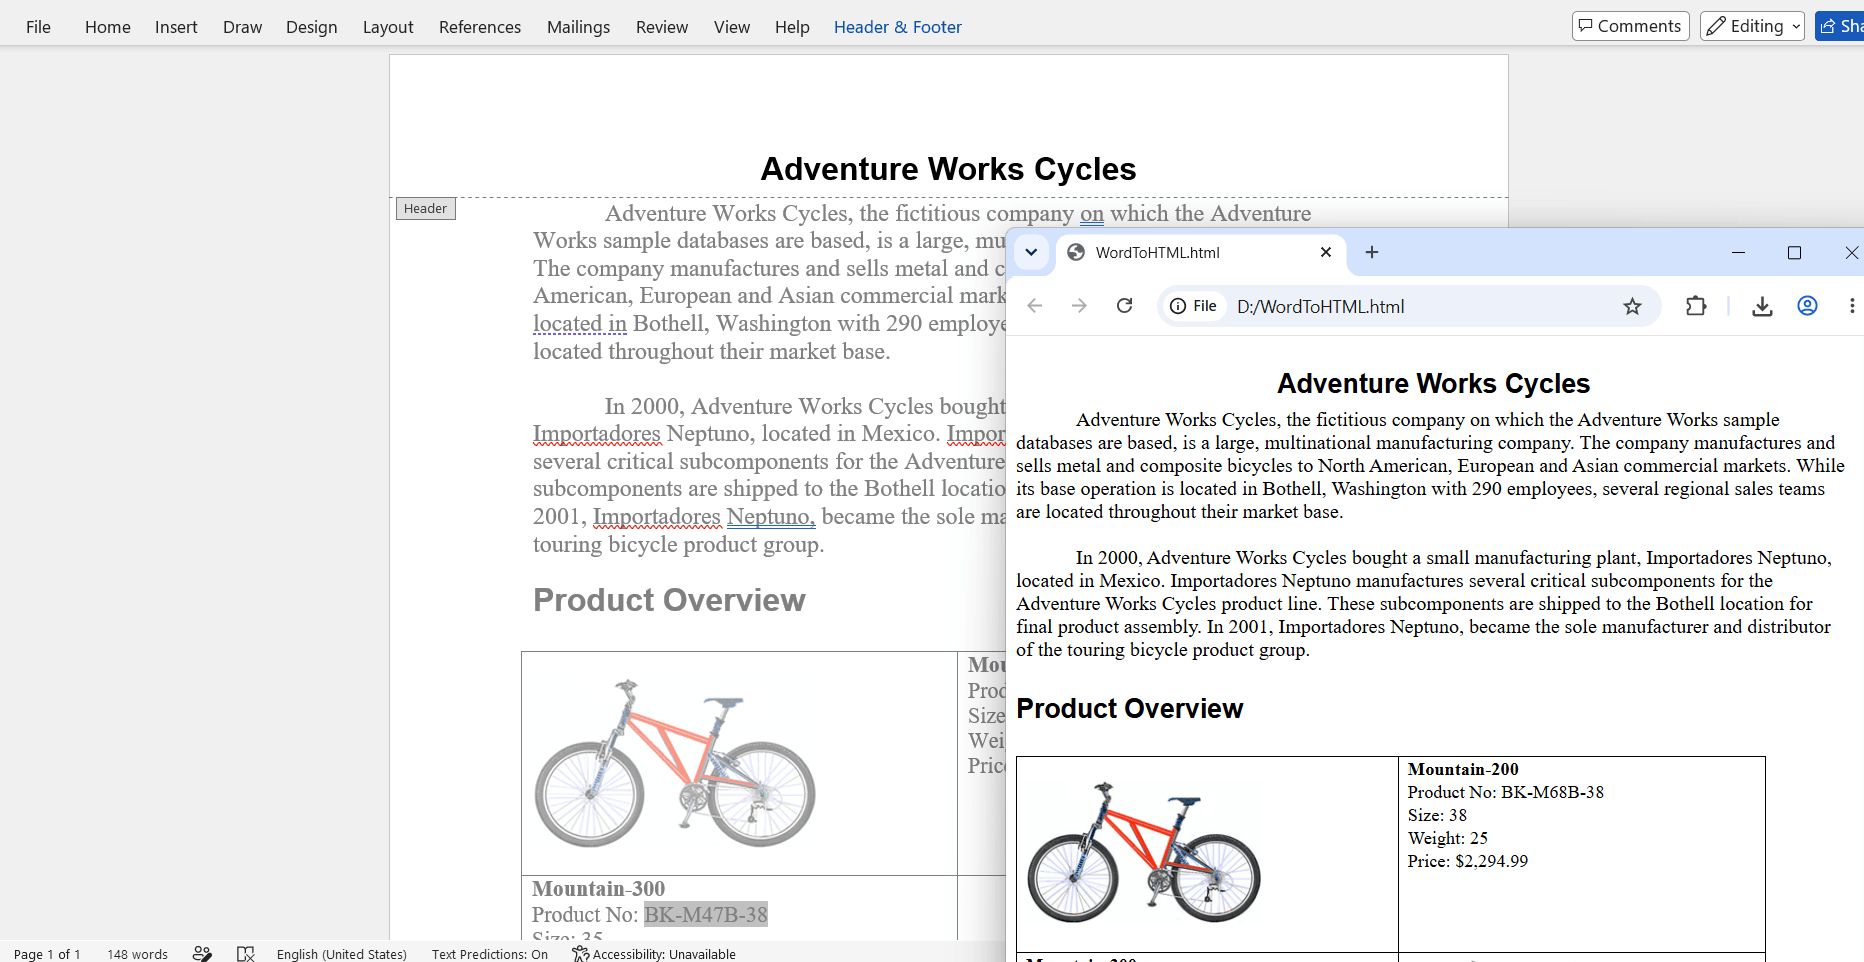
Task: Open the Layout ribbon tab
Action: 388,27
